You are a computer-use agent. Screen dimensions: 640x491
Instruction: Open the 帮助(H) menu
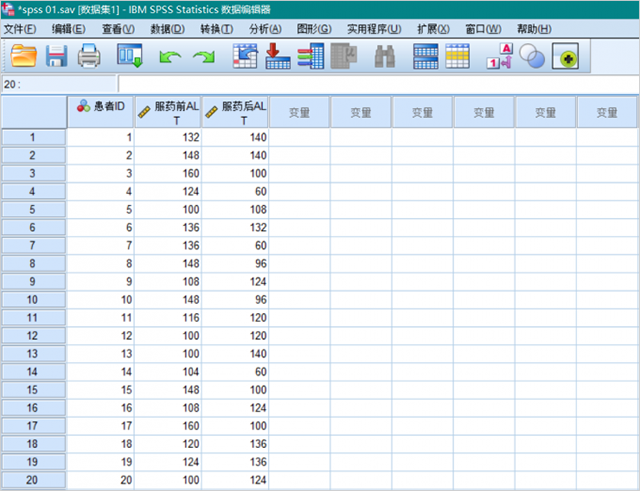(534, 29)
